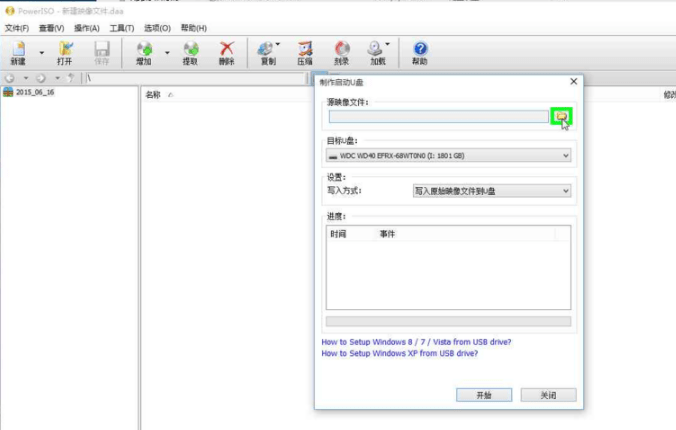The height and width of the screenshot is (430, 676).
Task: Click the 保存 (Save) toolbar icon
Action: coord(102,53)
